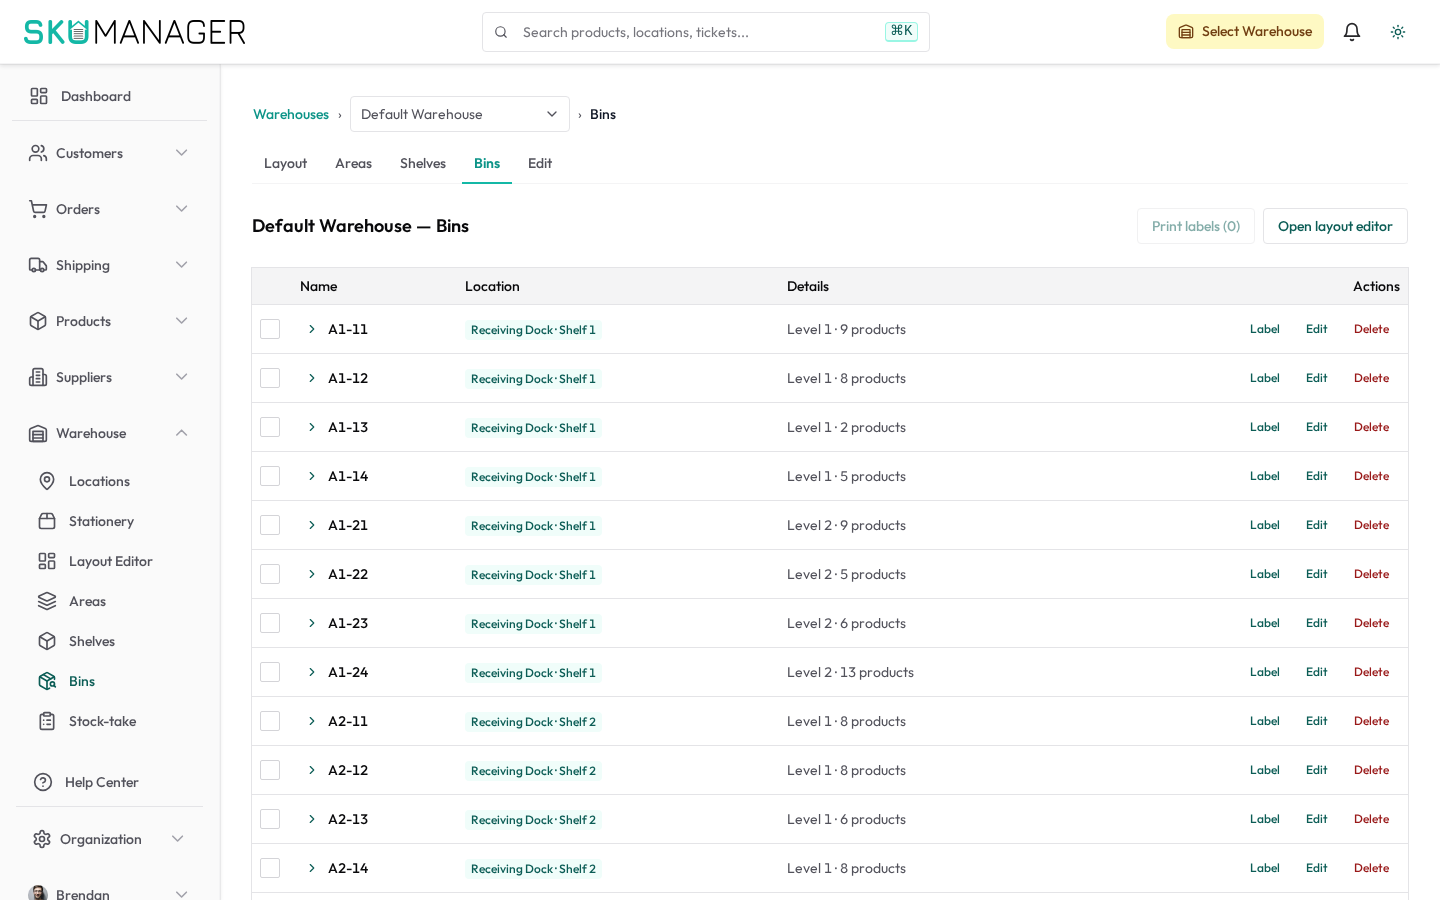Click the Open layout editor button
The width and height of the screenshot is (1440, 900).
click(x=1335, y=226)
